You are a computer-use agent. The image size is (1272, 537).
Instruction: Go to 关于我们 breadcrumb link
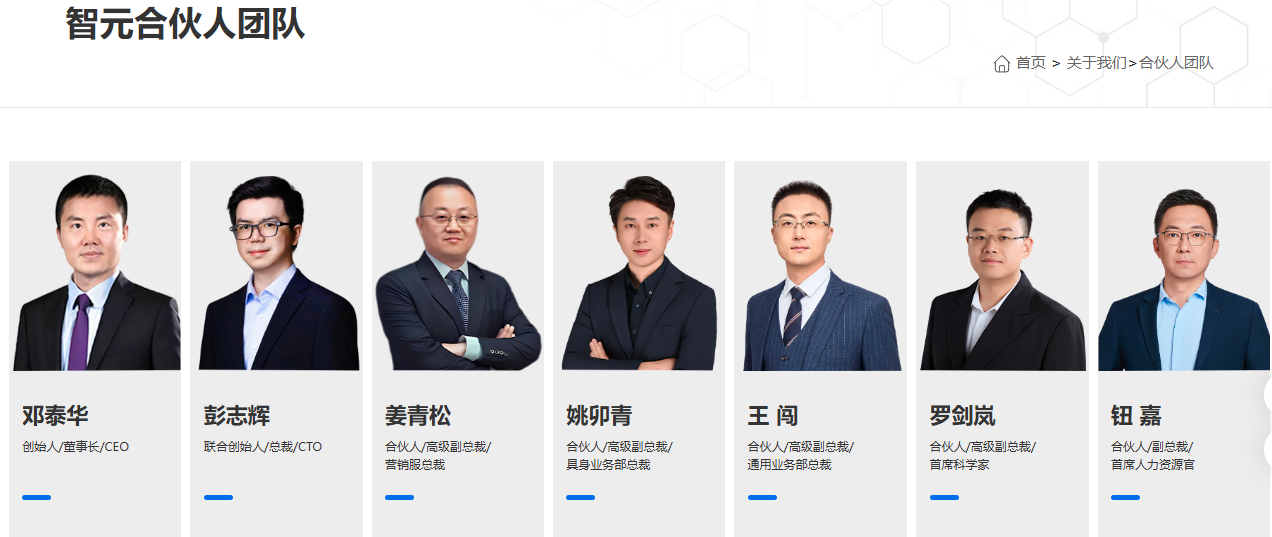tap(1096, 63)
